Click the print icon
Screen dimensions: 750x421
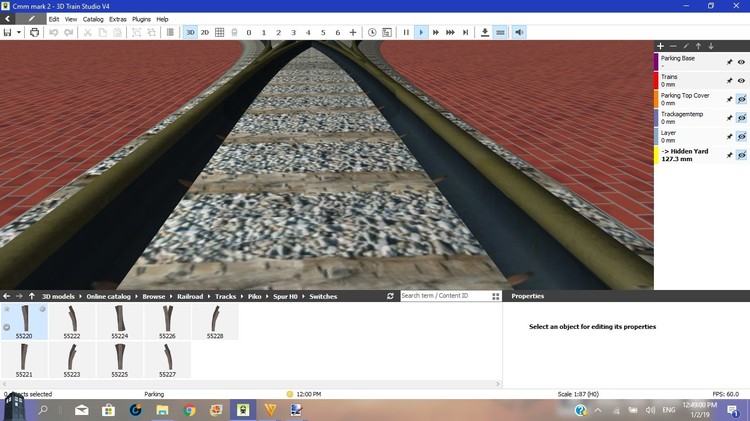[x=34, y=33]
